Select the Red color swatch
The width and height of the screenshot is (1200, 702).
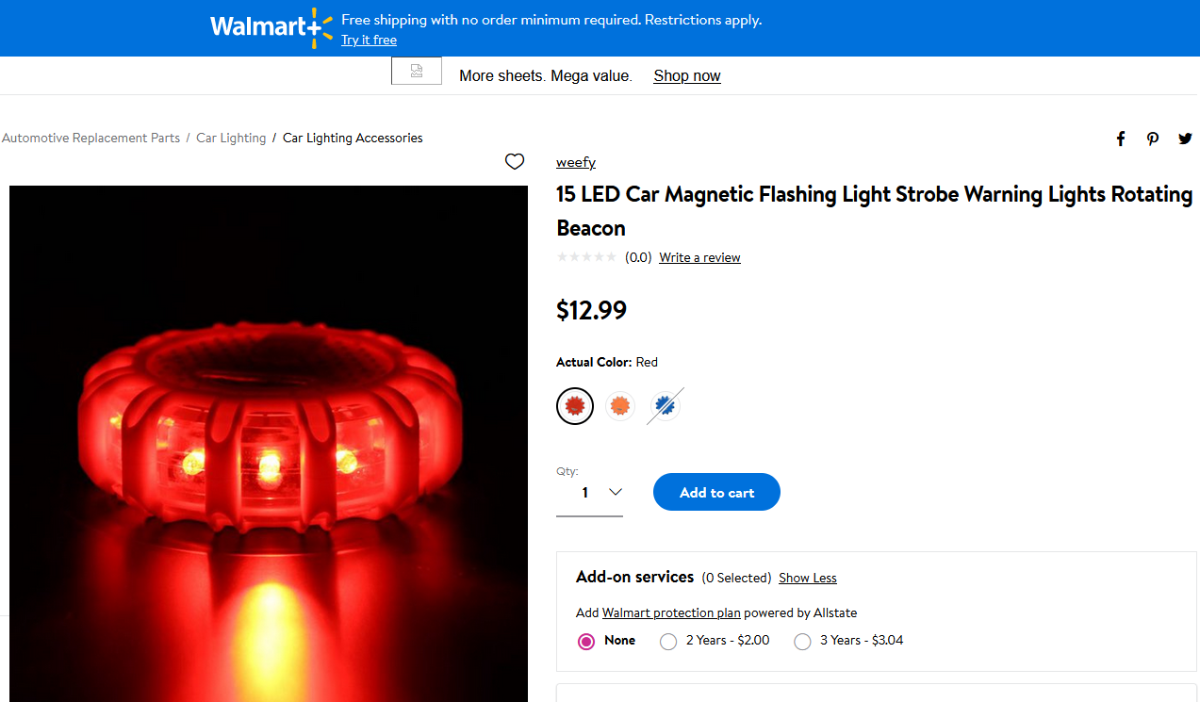(575, 406)
